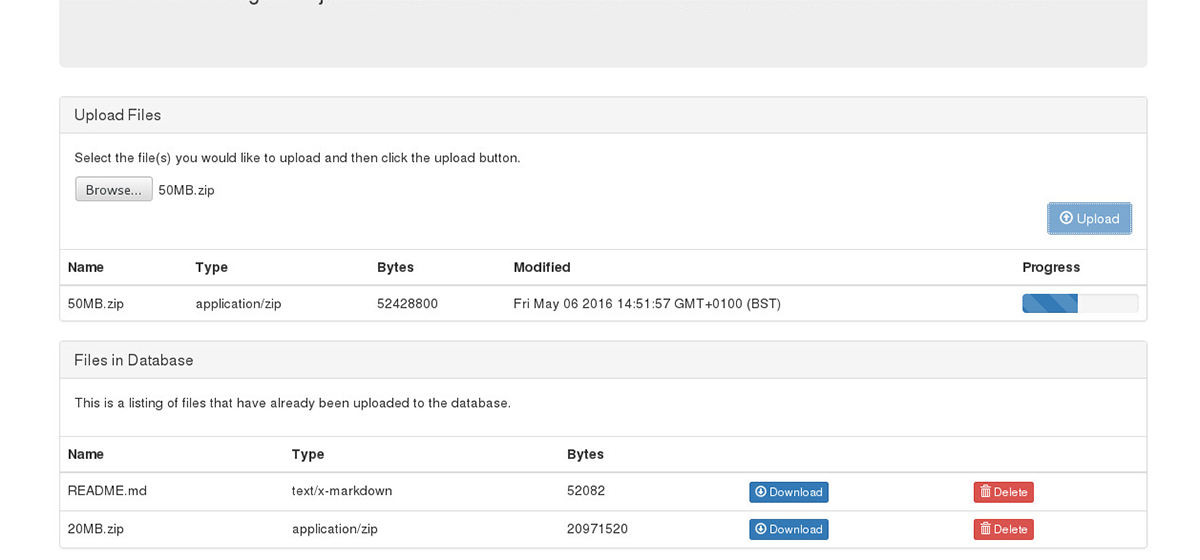Download the 20MB.zip file
The width and height of the screenshot is (1200, 560).
click(789, 529)
